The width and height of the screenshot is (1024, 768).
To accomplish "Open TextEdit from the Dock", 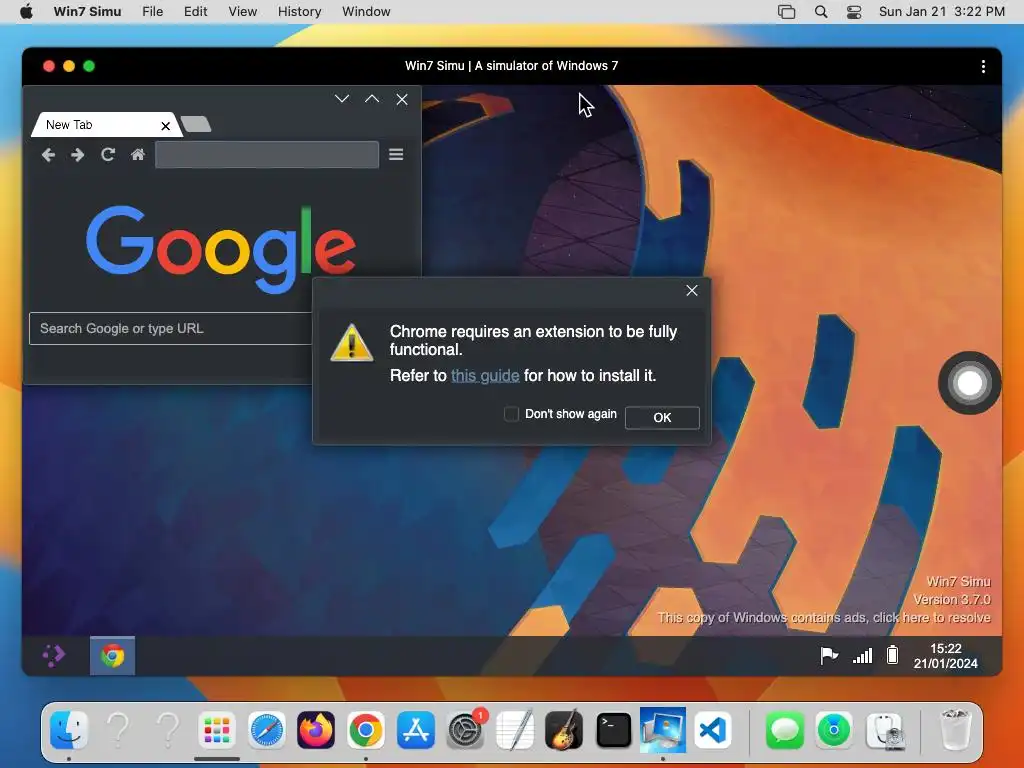I will pyautogui.click(x=515, y=729).
